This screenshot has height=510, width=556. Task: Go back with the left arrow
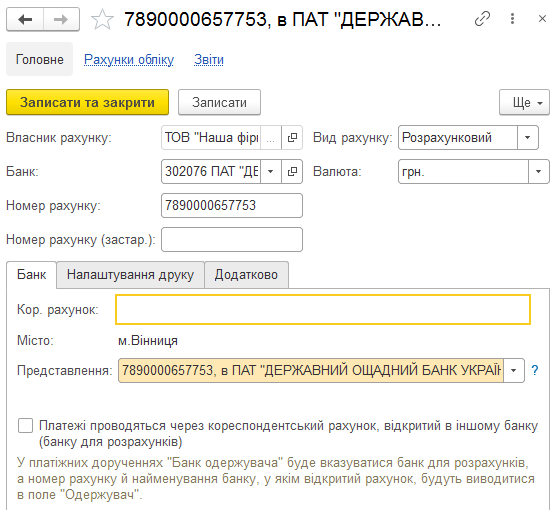(25, 20)
